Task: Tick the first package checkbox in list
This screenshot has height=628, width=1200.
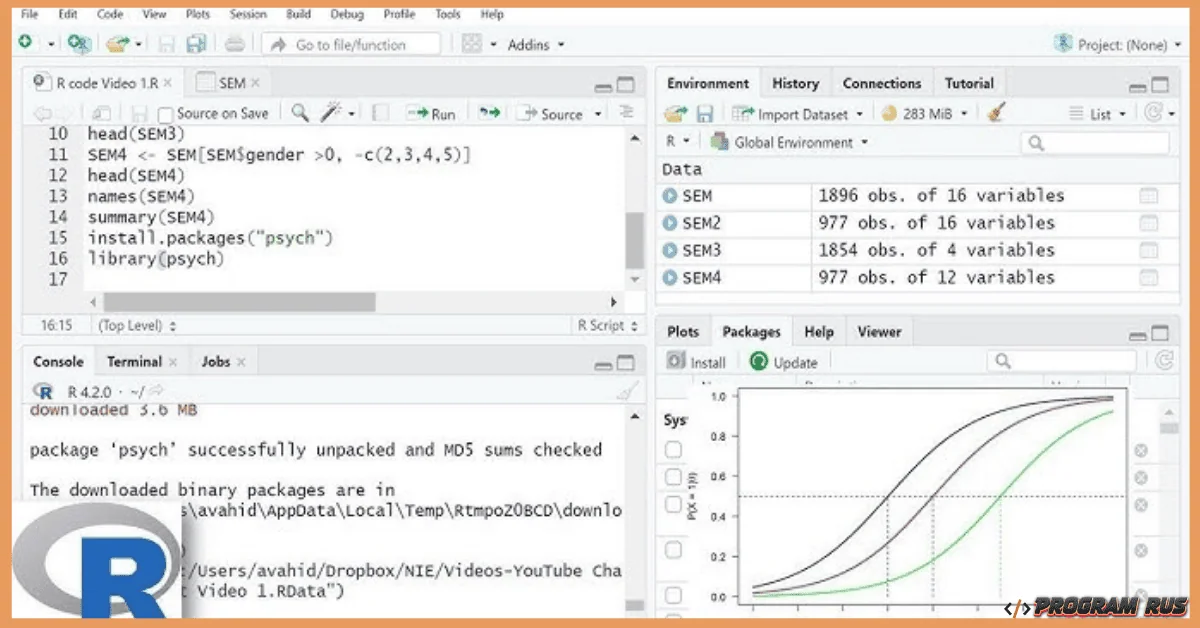Action: (674, 451)
